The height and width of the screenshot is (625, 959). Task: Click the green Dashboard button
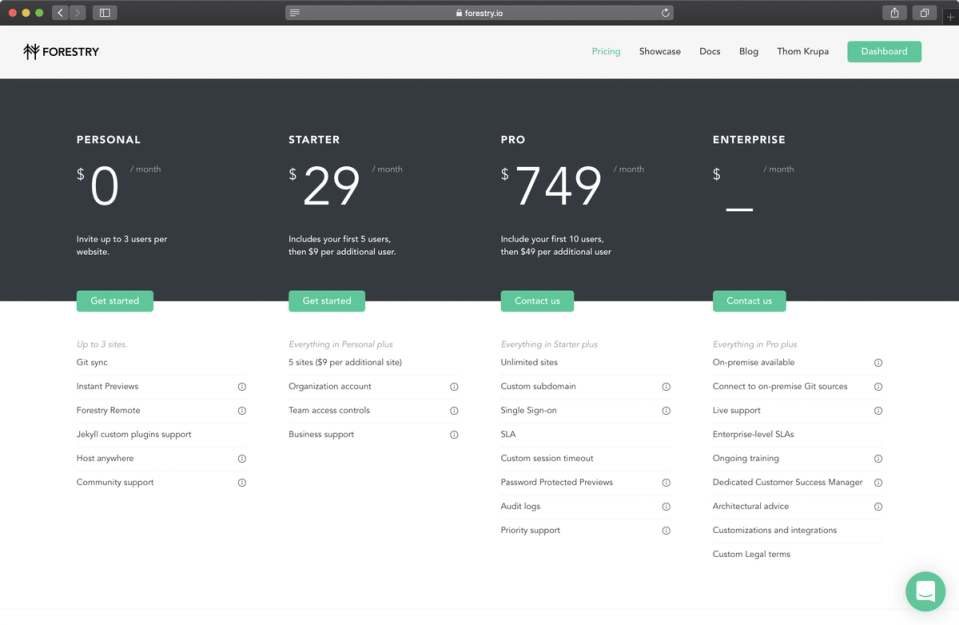coord(884,51)
